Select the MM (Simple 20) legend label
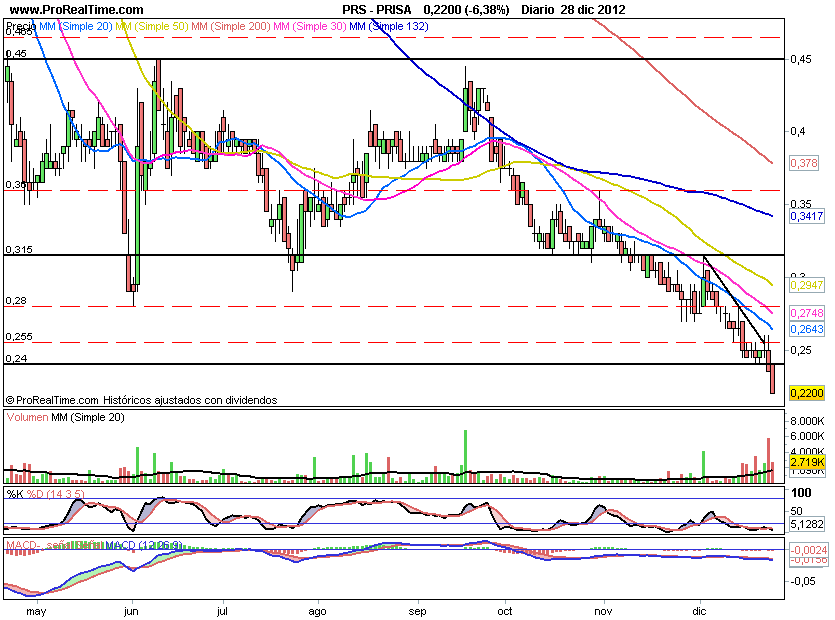This screenshot has height=620, width=835. pyautogui.click(x=76, y=26)
